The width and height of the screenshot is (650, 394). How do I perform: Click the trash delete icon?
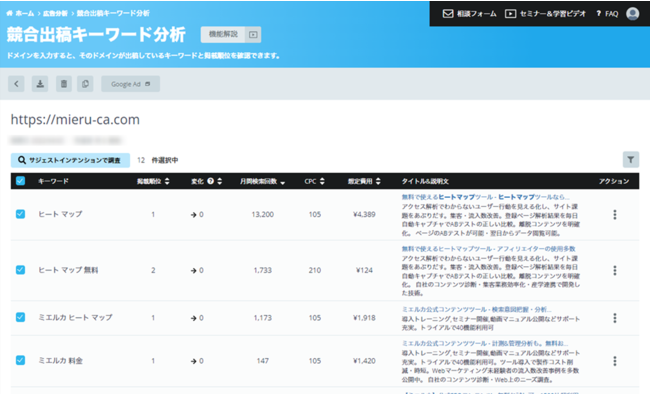[x=64, y=84]
